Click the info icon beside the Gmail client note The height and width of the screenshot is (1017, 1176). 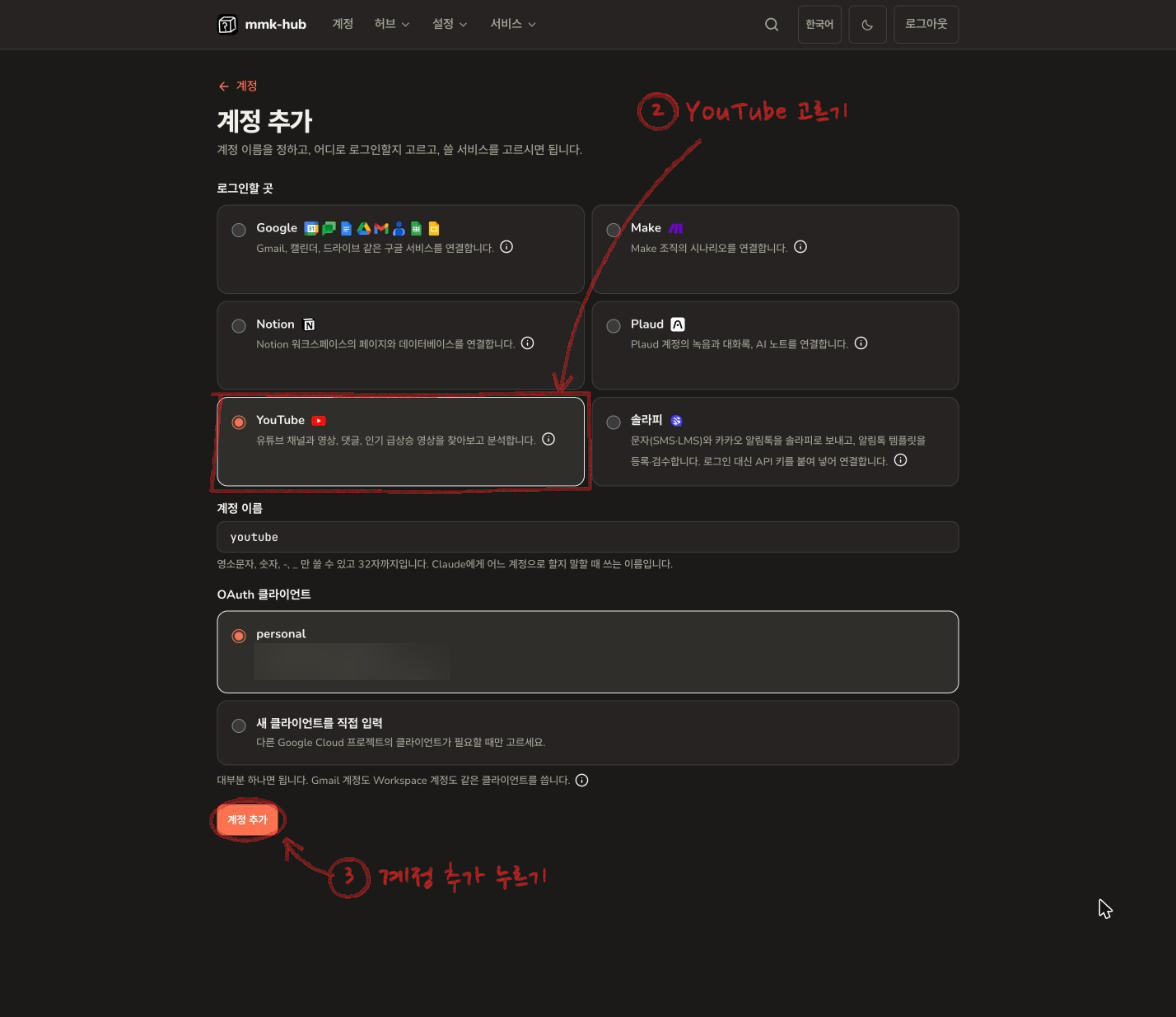click(x=581, y=780)
